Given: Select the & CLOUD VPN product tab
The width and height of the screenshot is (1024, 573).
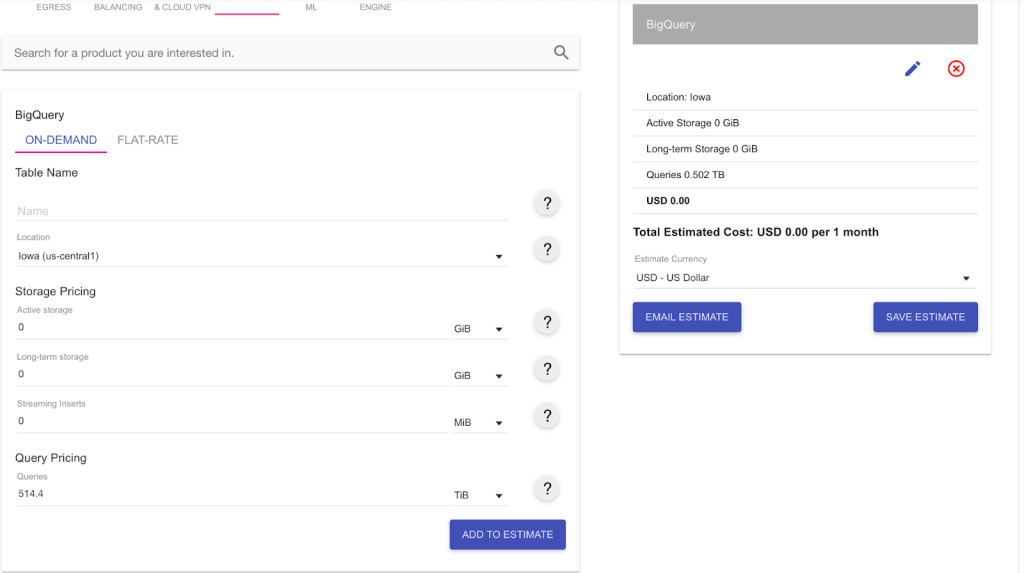Looking at the screenshot, I should coord(182,7).
